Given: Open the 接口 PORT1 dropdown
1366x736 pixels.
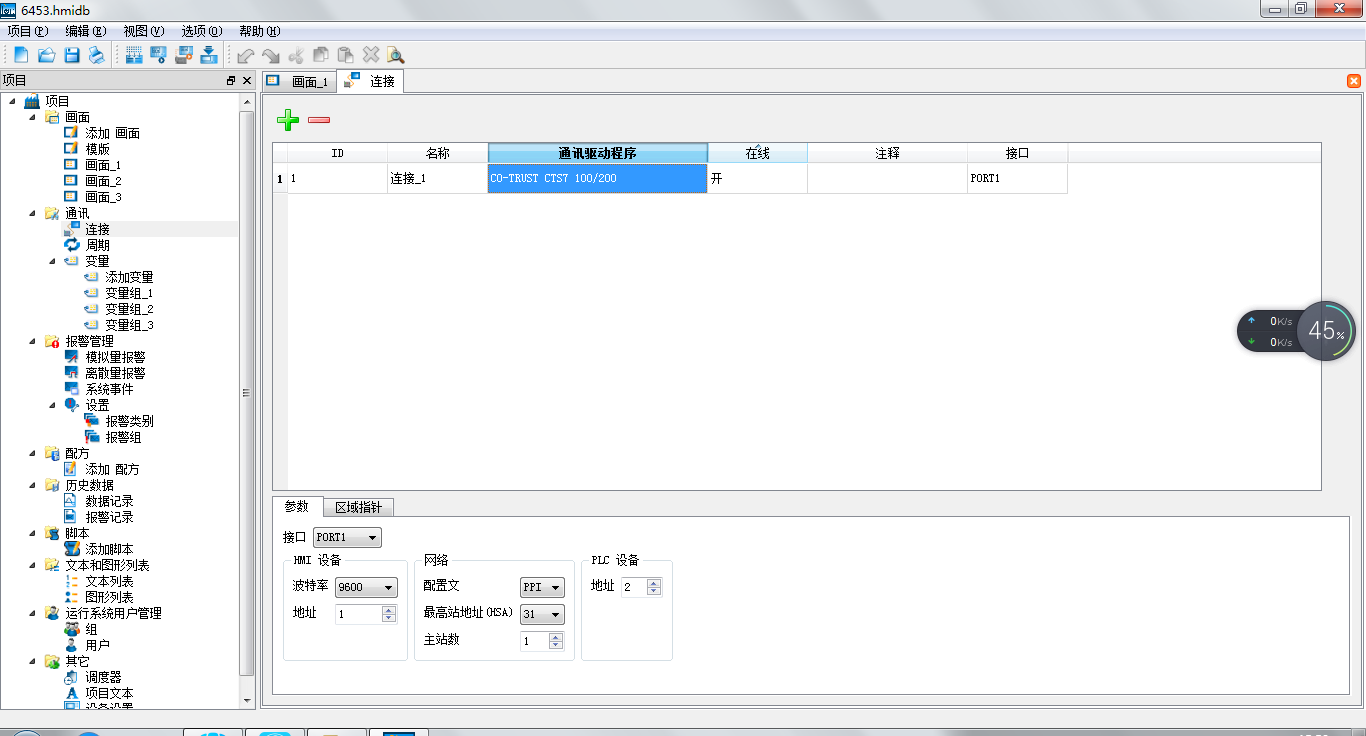Looking at the screenshot, I should [347, 538].
